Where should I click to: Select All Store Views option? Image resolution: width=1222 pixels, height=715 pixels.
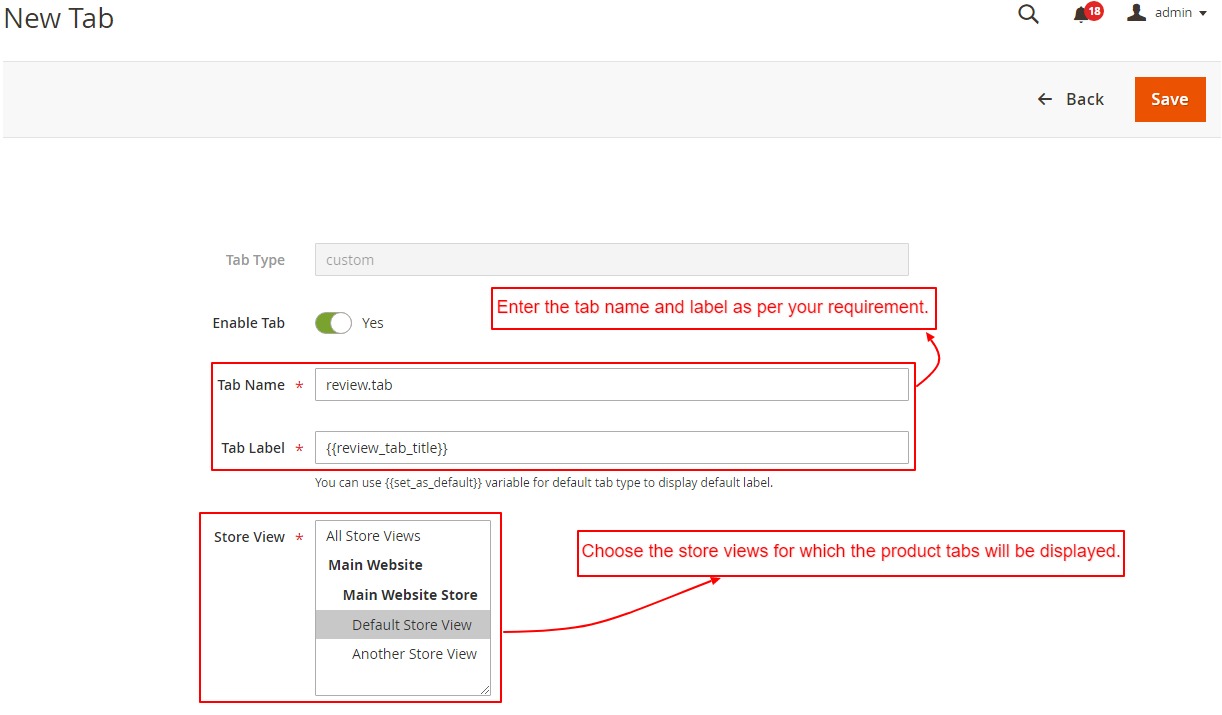[x=373, y=536]
